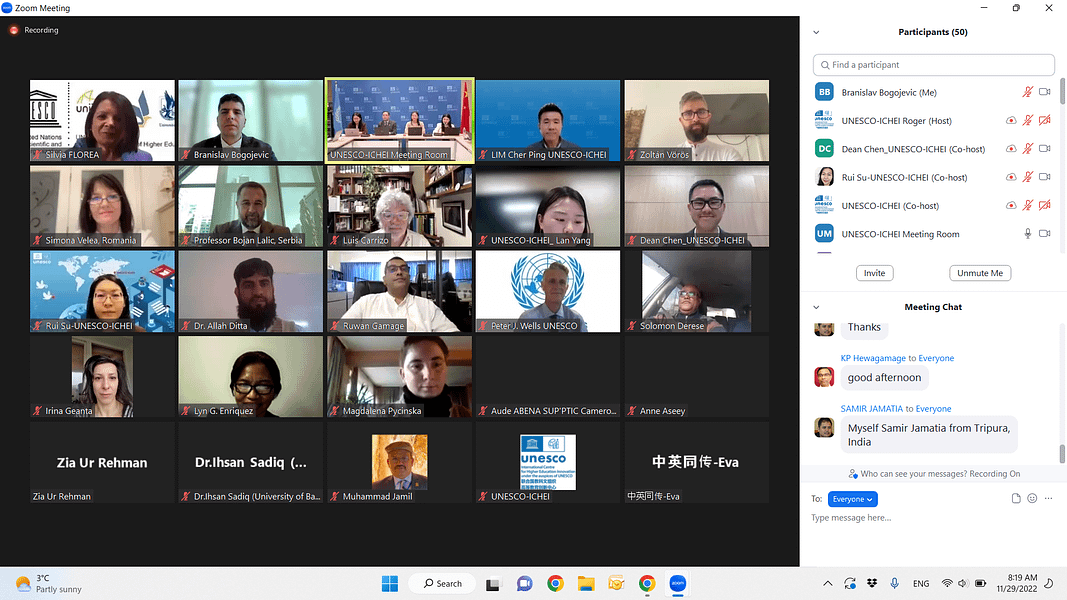
Task: Click the cloud recording icon beside Rui Su
Action: tap(1011, 177)
